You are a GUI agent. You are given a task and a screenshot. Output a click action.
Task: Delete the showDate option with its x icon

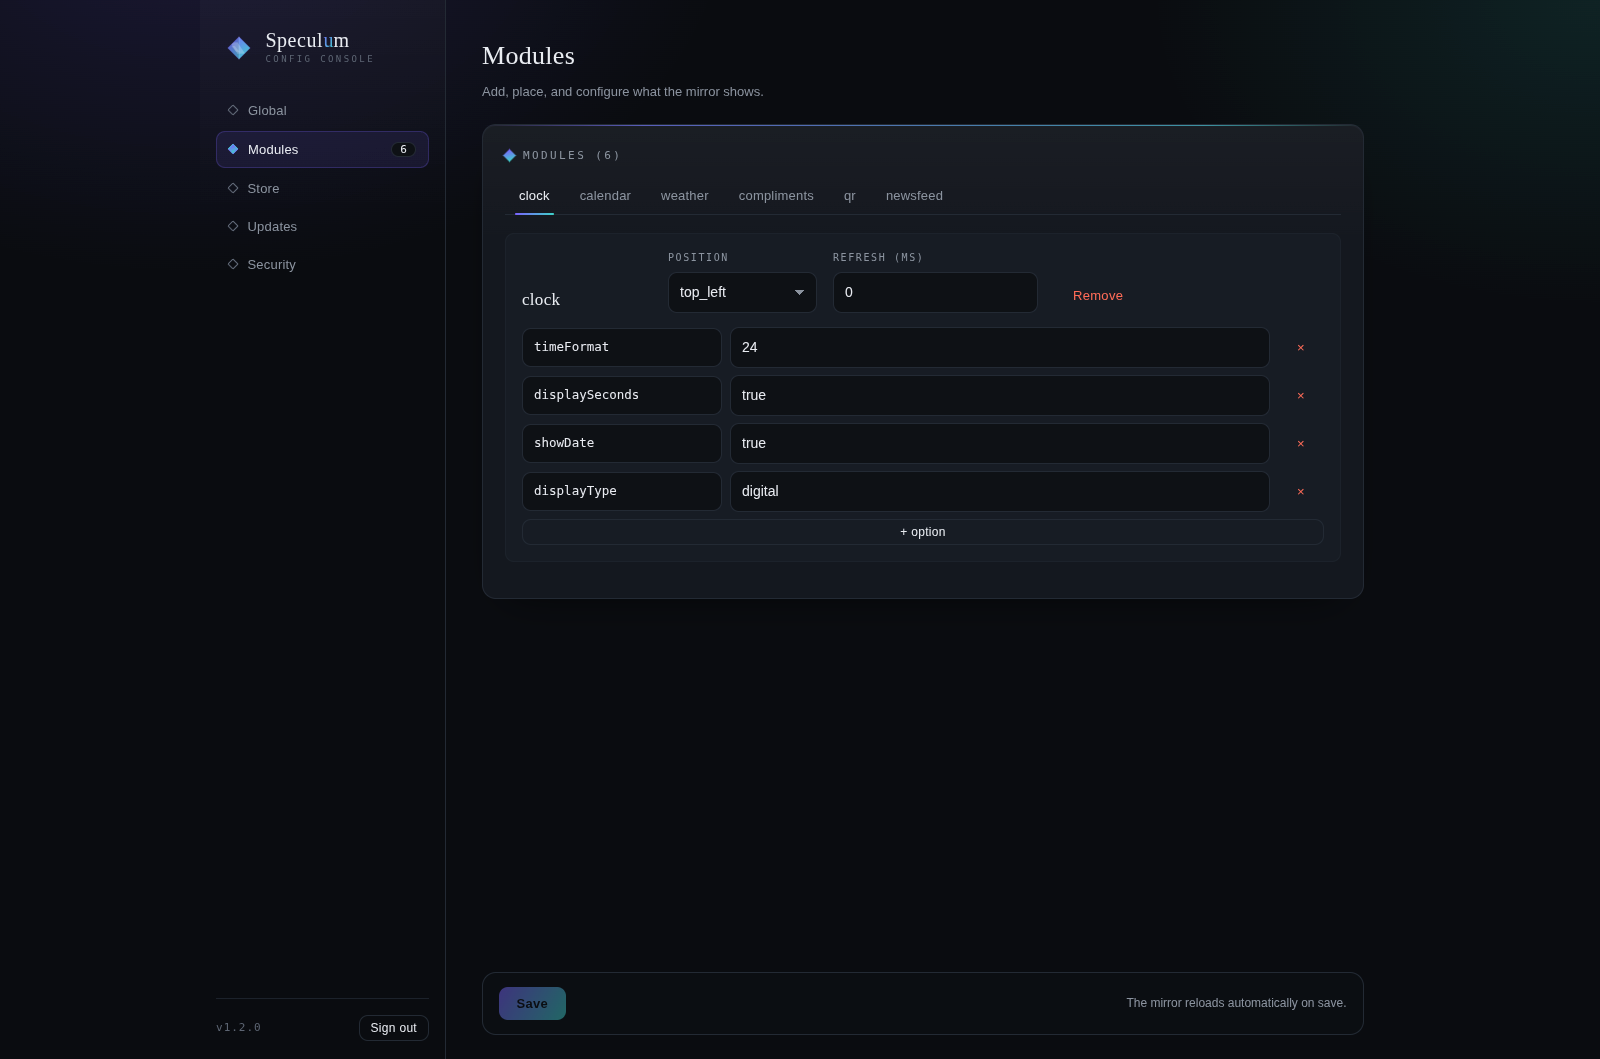[x=1301, y=444]
